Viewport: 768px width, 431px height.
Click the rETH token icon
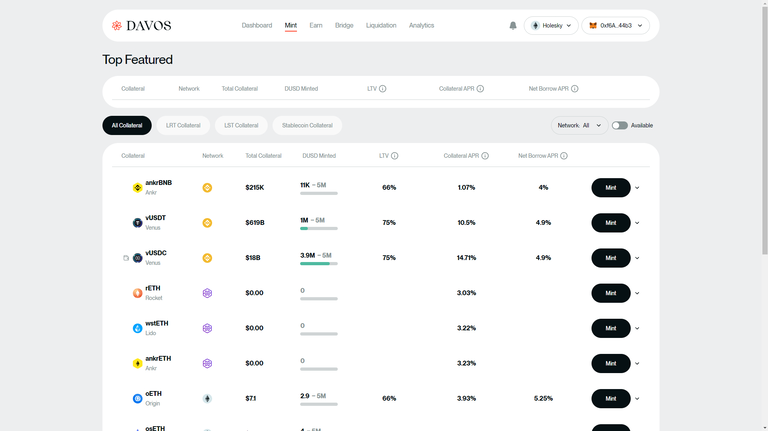[x=138, y=293]
